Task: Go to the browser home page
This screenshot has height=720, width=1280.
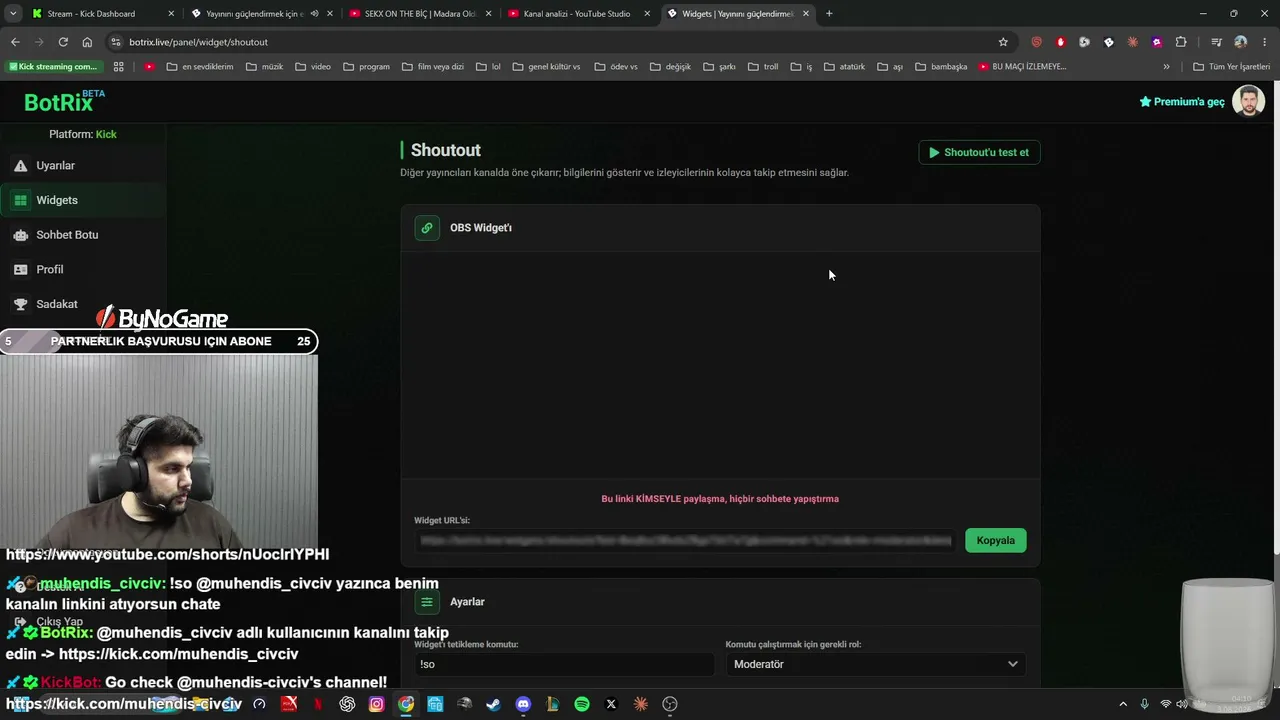Action: (x=87, y=42)
